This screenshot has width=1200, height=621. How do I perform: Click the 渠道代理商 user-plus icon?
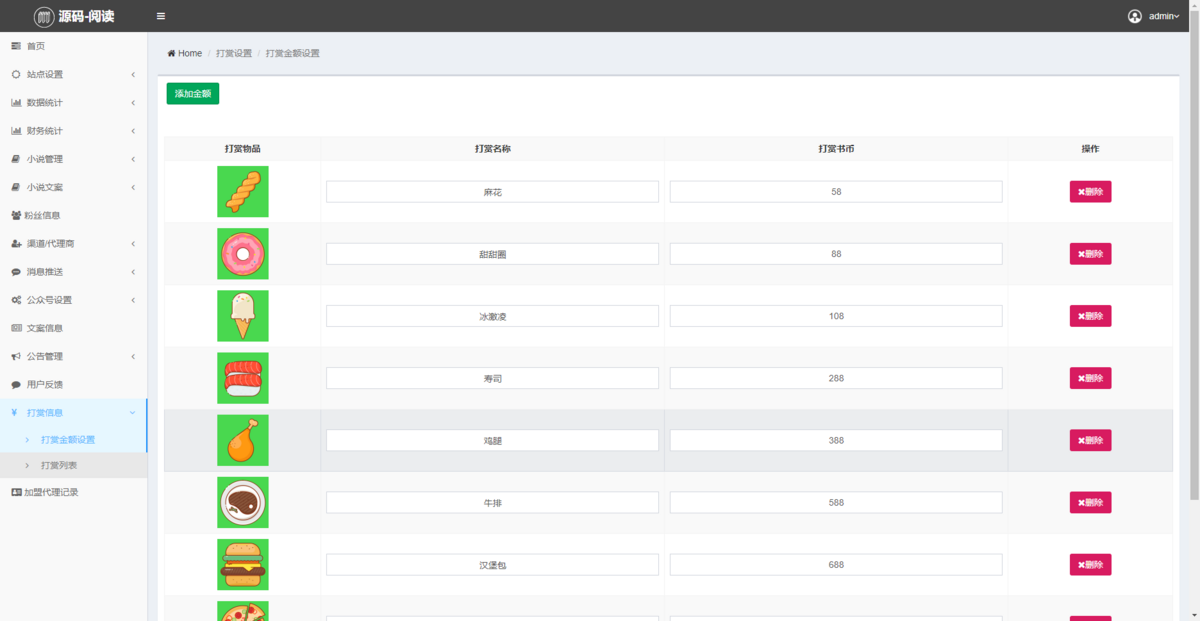pyautogui.click(x=16, y=243)
